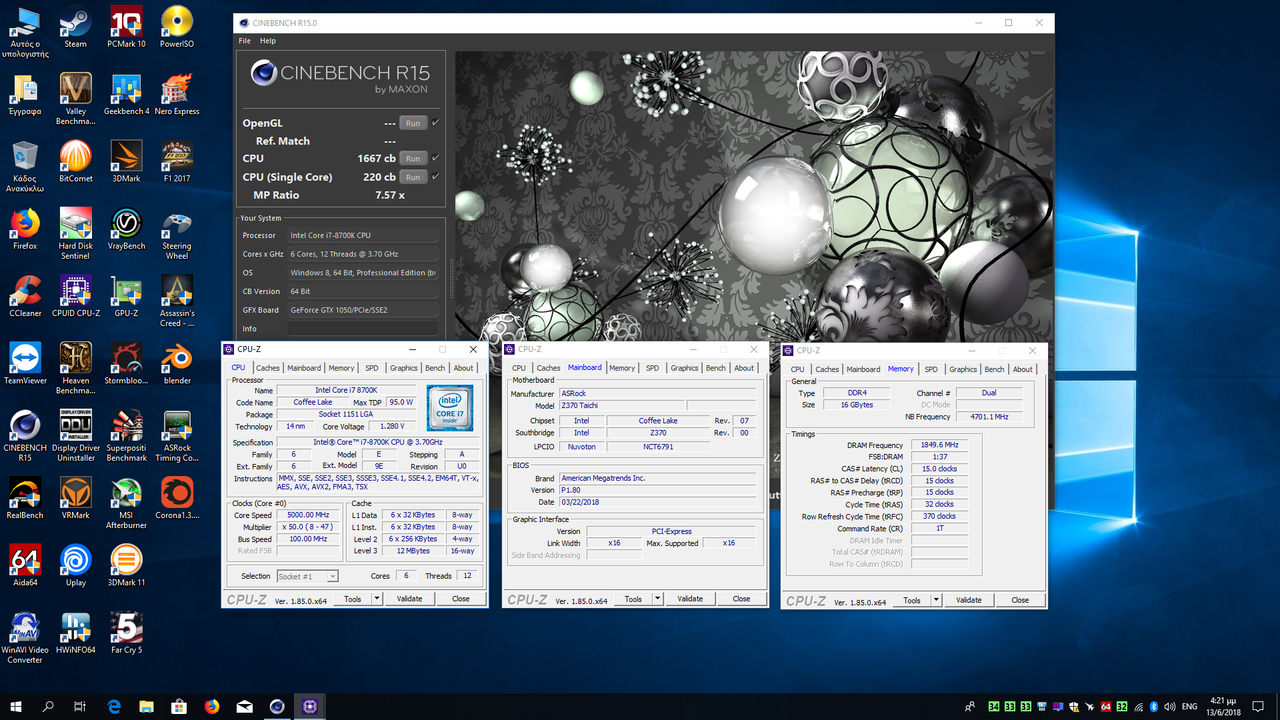Open MSI Afterburner desktop icon
This screenshot has height=720, width=1280.
pos(126,502)
